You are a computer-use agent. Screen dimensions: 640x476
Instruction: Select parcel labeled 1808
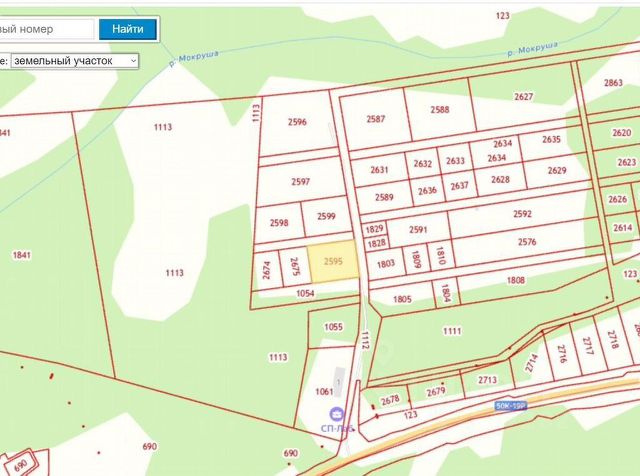[516, 280]
